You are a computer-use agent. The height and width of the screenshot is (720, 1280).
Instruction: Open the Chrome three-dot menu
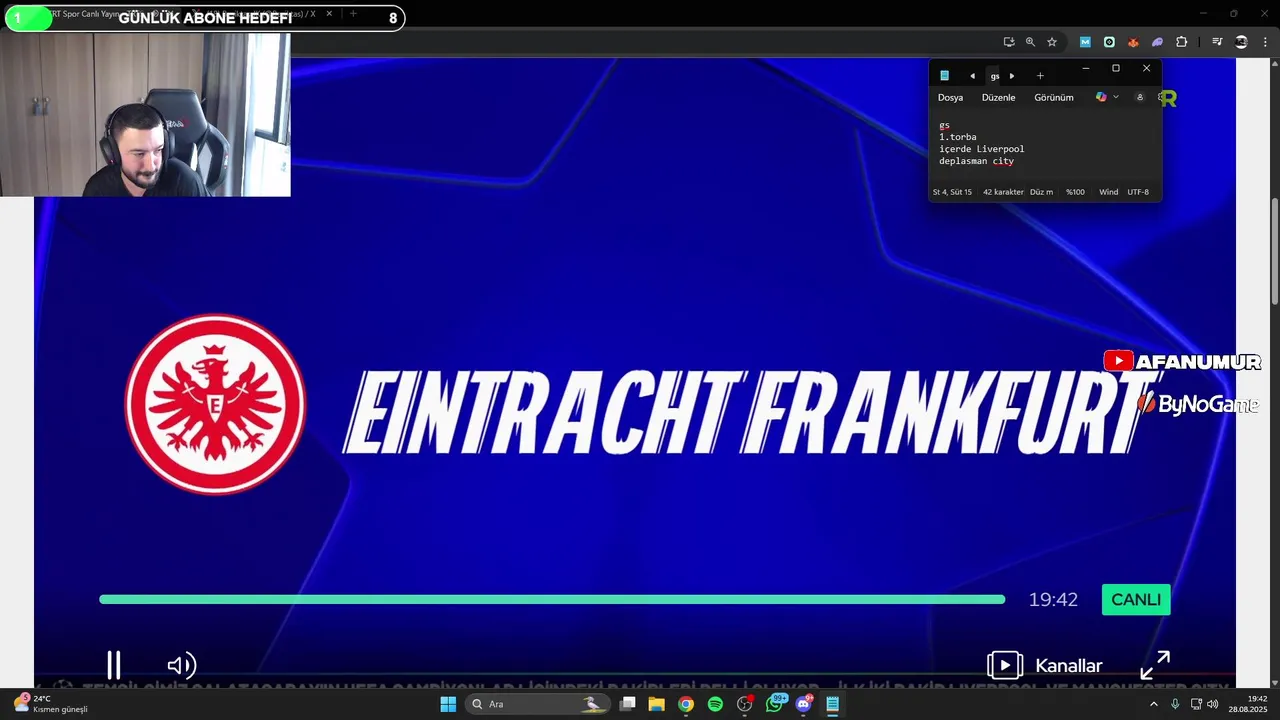coord(1265,42)
